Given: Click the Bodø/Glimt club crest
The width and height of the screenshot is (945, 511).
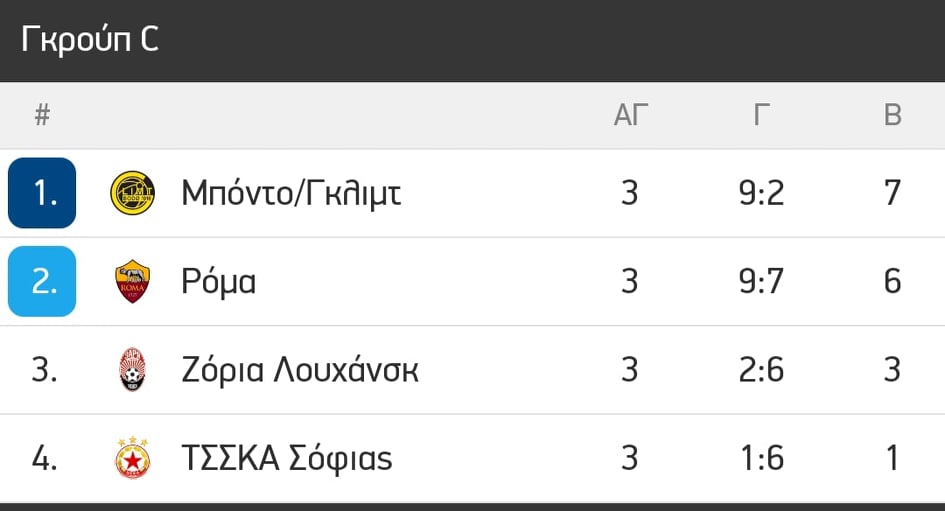Looking at the screenshot, I should [x=133, y=193].
